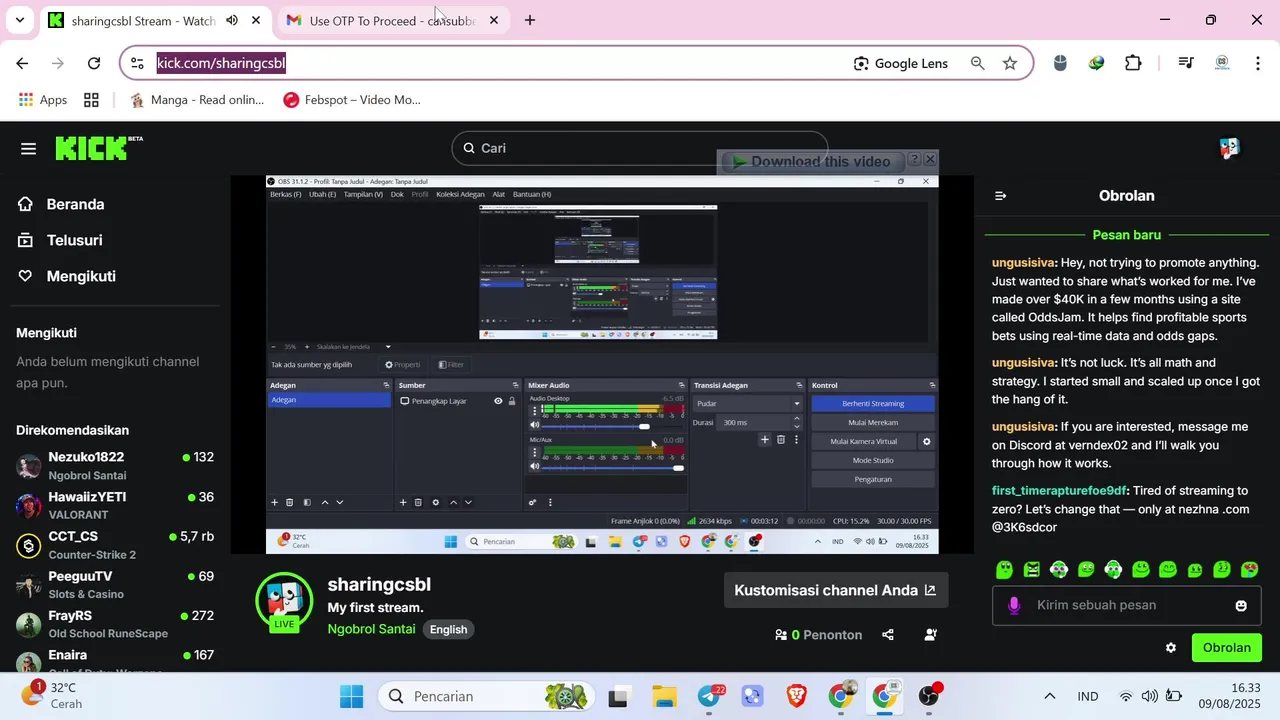Viewport: 1280px width, 720px height.
Task: Open Brave browser from taskbar
Action: coord(796,696)
